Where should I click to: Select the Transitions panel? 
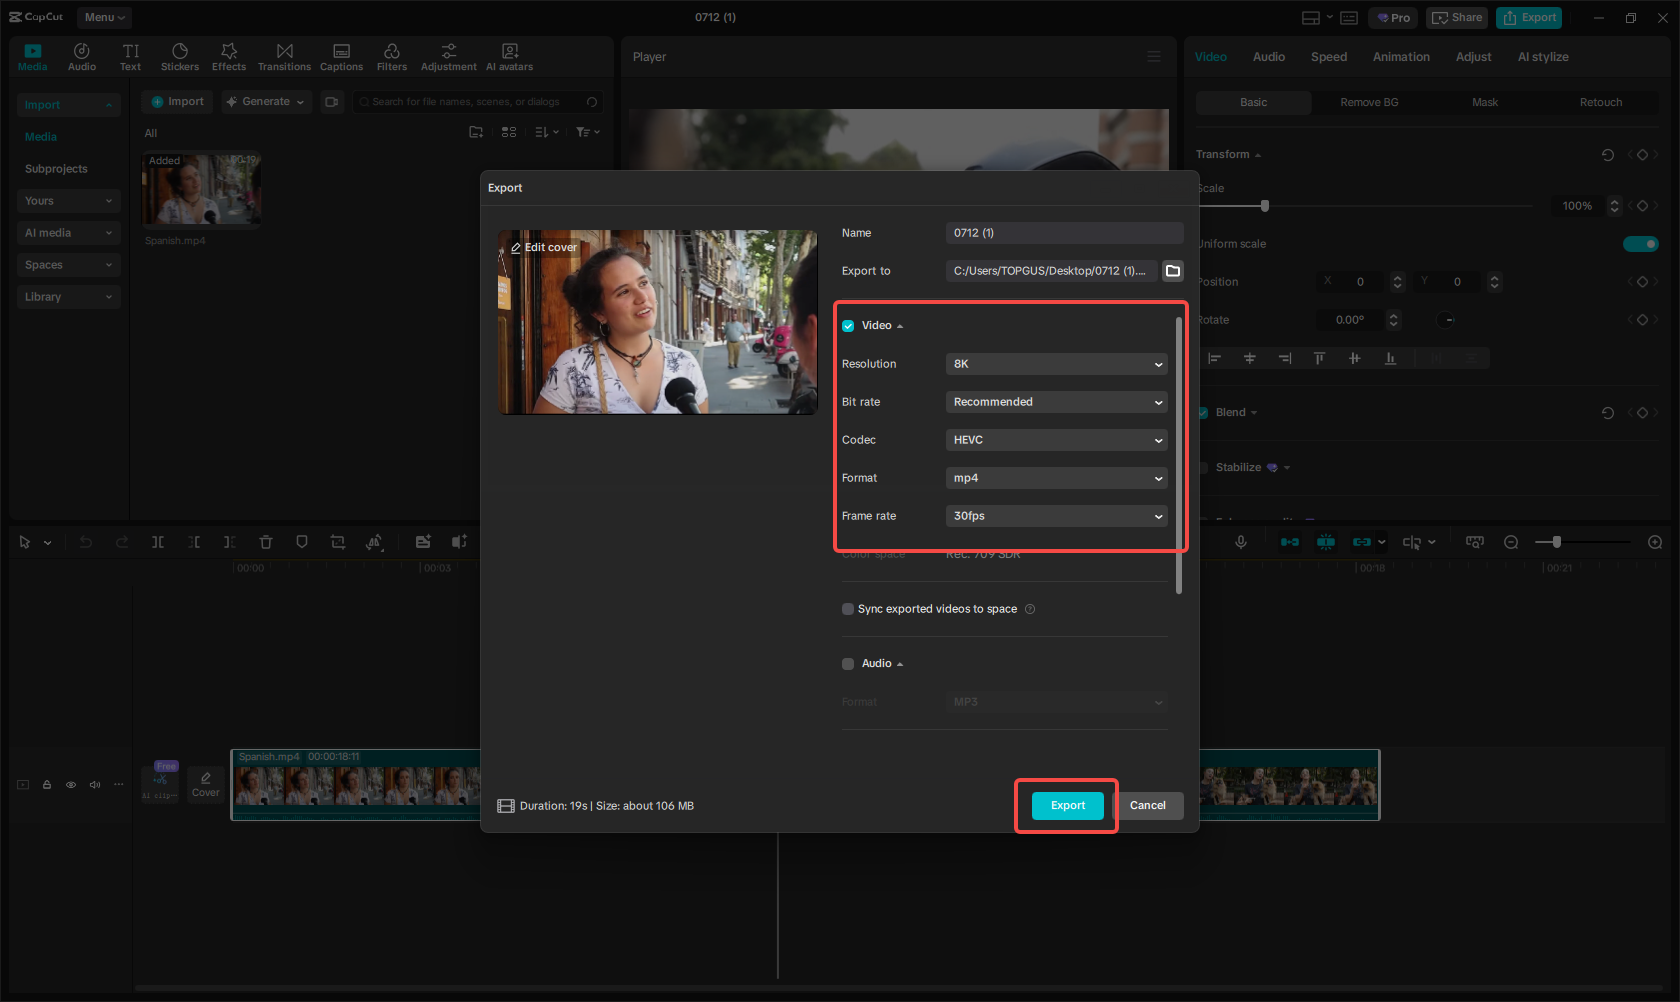tap(284, 55)
